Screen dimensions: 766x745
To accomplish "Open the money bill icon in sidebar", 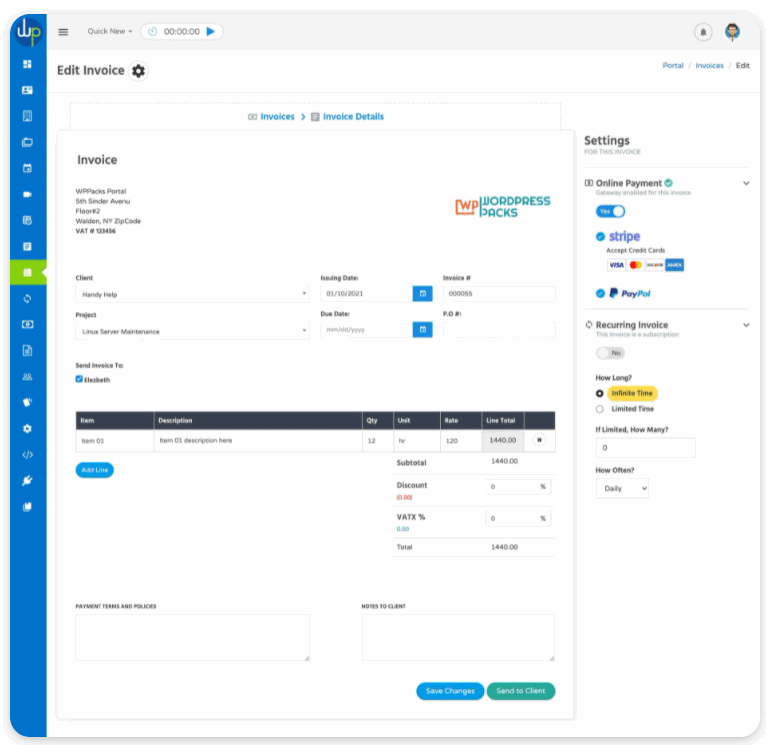I will pos(27,324).
